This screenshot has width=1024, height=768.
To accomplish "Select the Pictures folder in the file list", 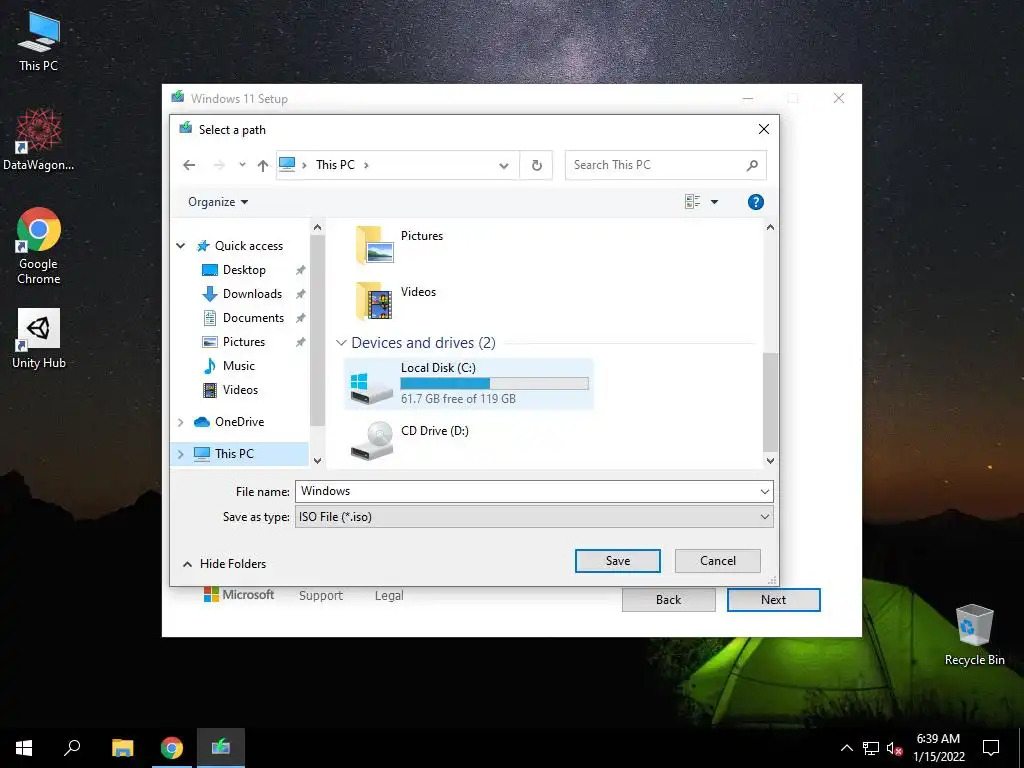I will (x=400, y=245).
